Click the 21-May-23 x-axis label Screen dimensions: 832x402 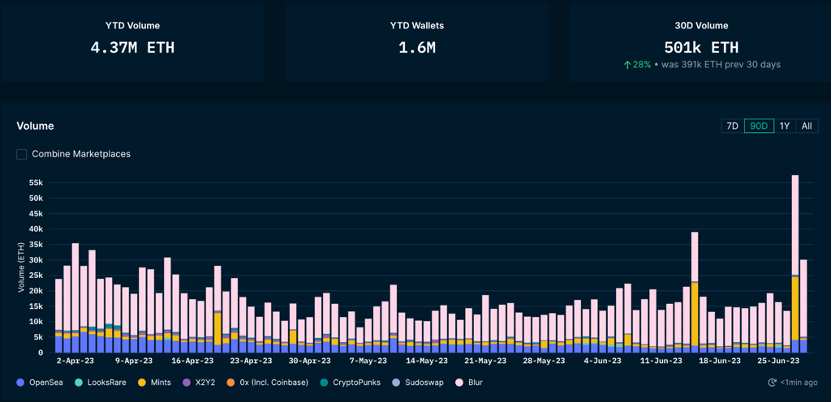484,361
